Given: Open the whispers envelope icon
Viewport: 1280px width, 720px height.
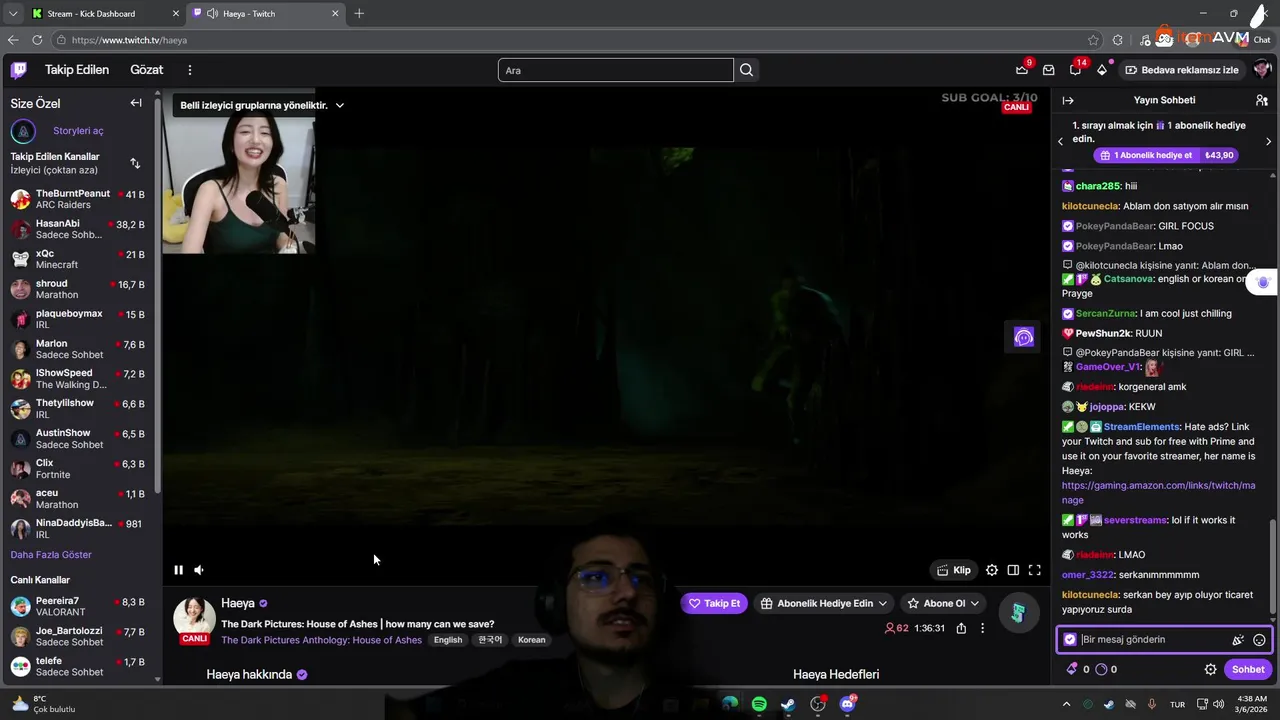Looking at the screenshot, I should coord(1048,70).
